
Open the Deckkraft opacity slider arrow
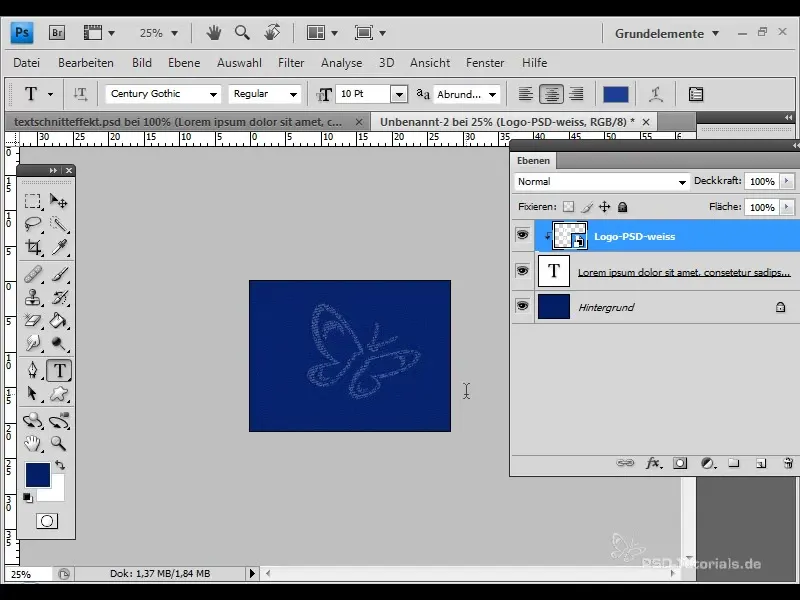(787, 181)
